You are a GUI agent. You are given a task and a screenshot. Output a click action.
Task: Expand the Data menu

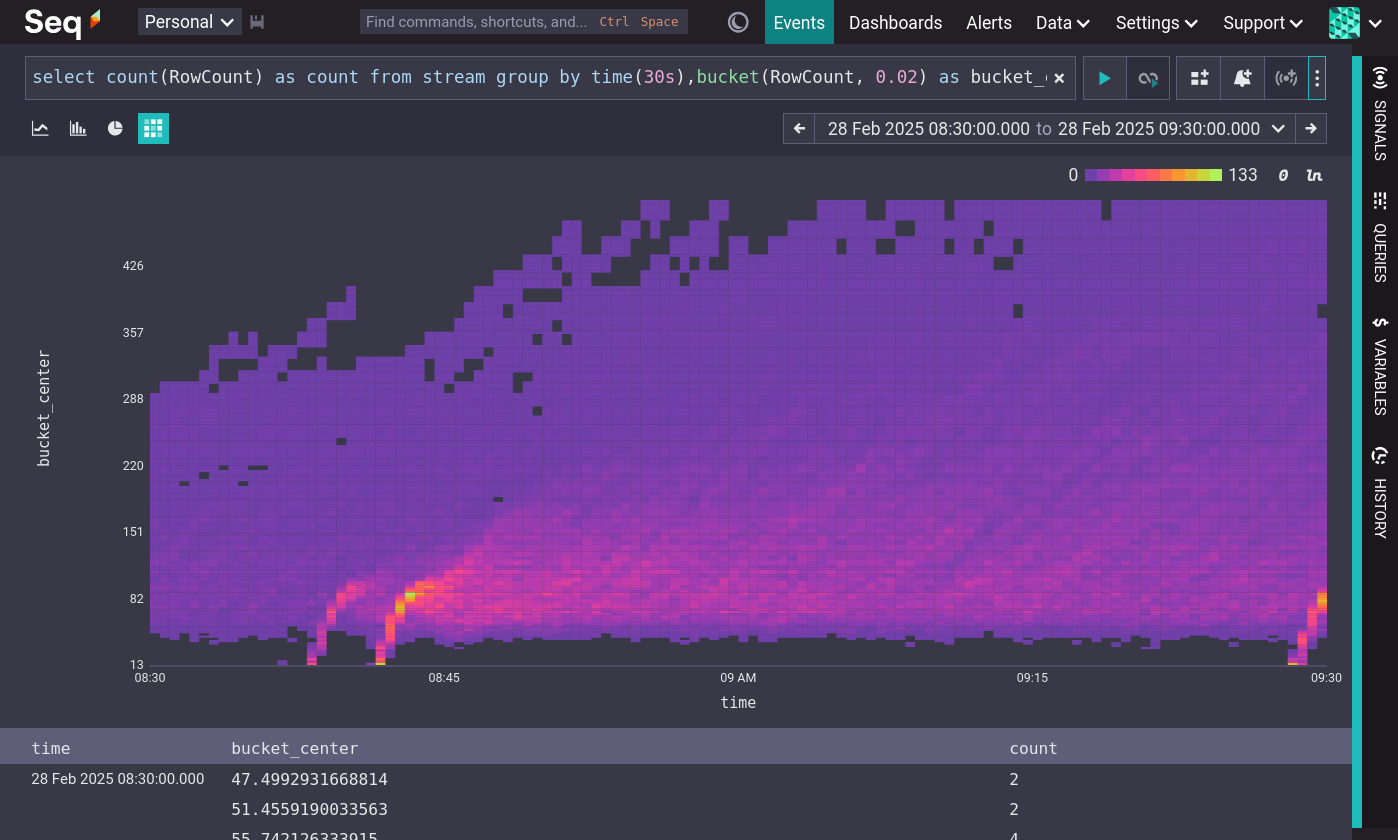click(1063, 22)
